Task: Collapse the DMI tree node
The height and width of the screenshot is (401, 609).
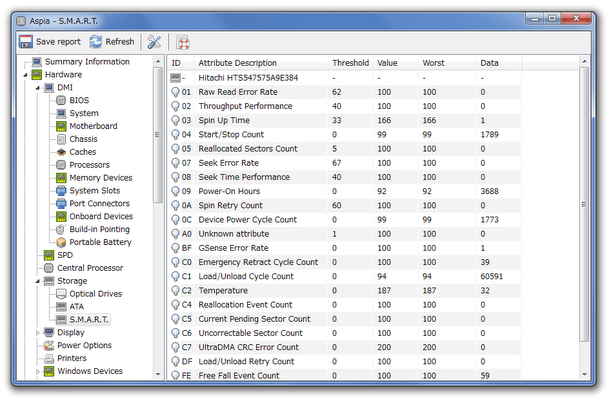Action: pos(38,88)
